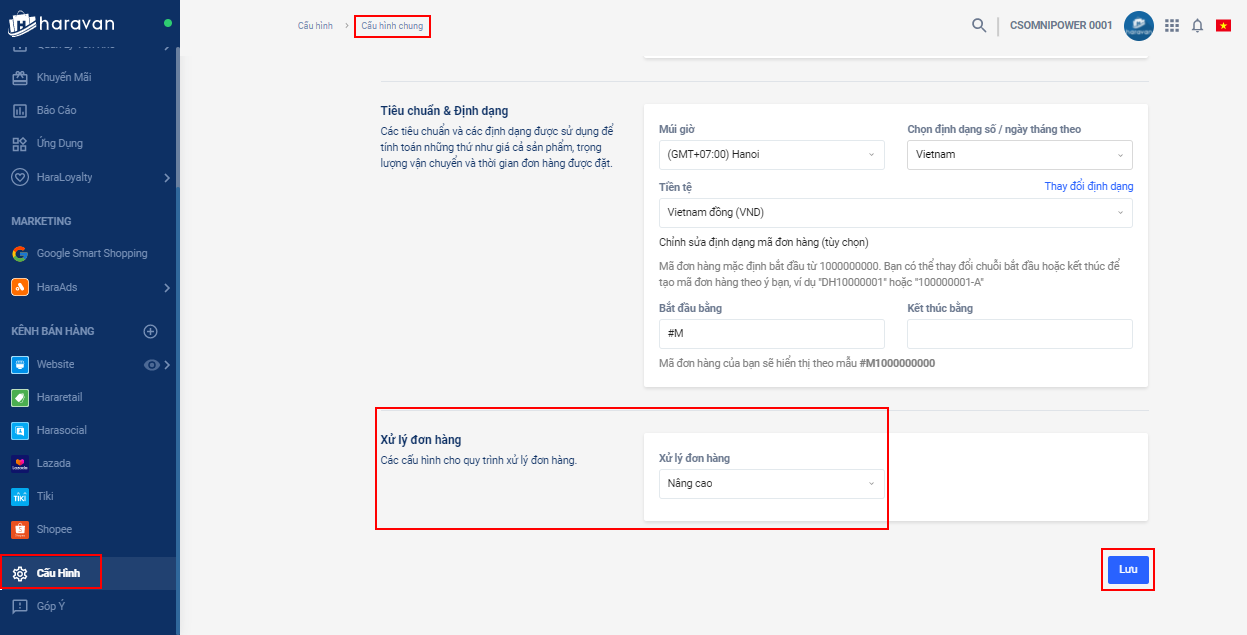Select Hararetail in sidebar

(x=60, y=397)
